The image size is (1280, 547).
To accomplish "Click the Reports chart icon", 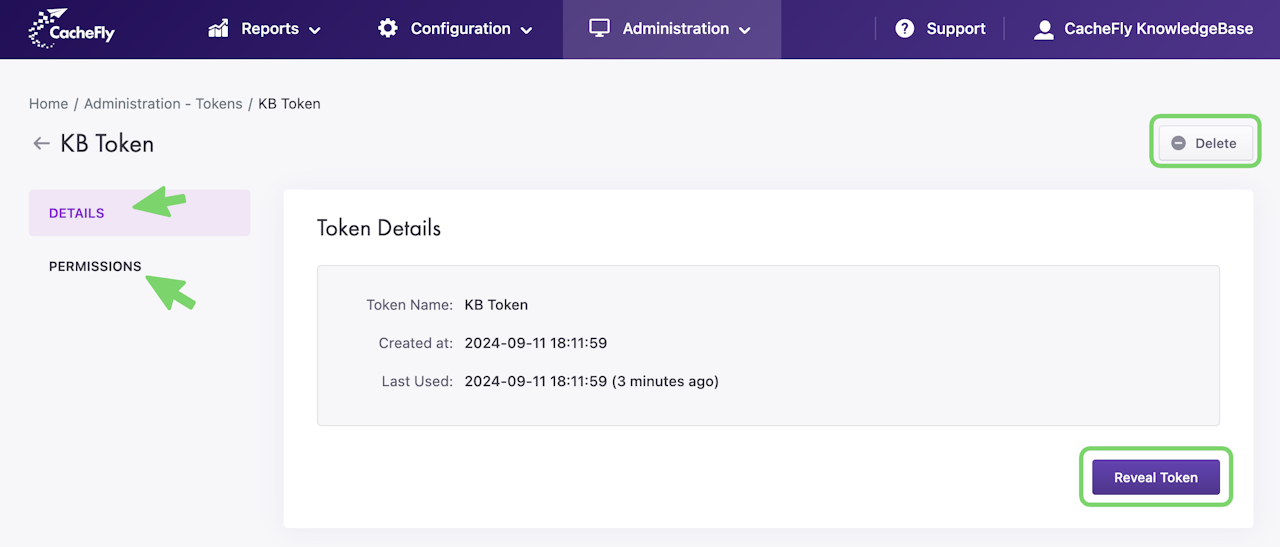I will point(218,28).
